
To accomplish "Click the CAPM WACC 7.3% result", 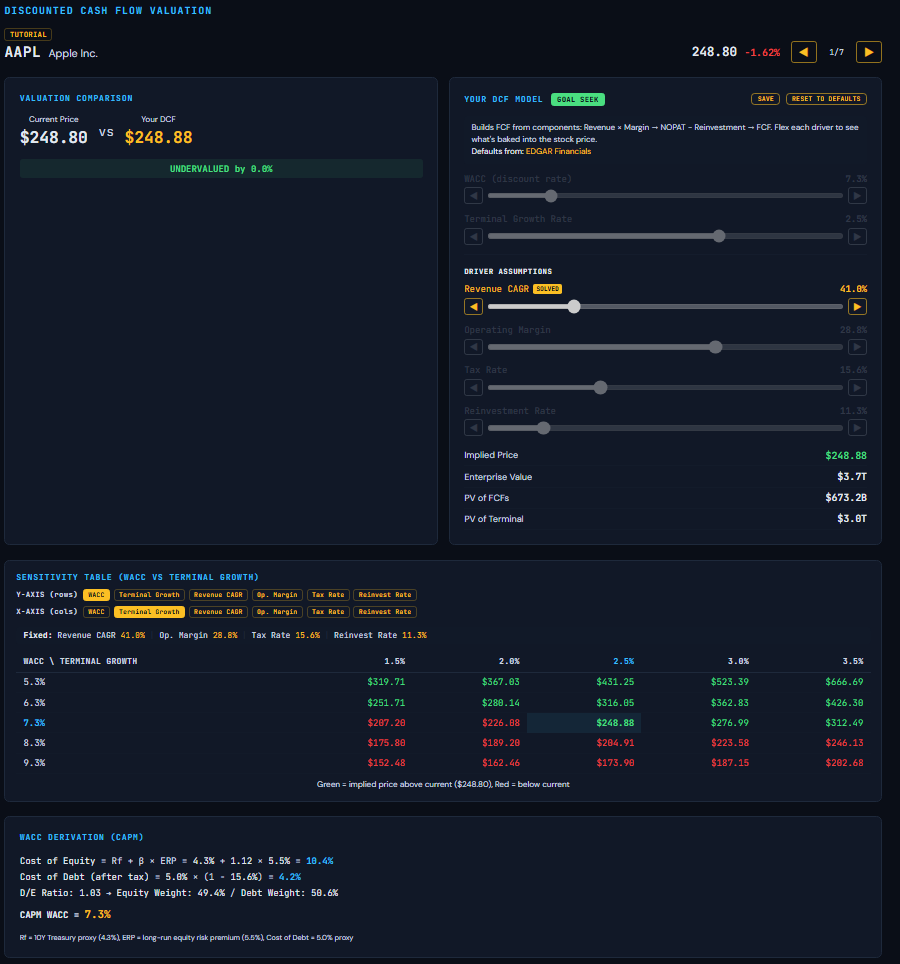I will pos(98,914).
